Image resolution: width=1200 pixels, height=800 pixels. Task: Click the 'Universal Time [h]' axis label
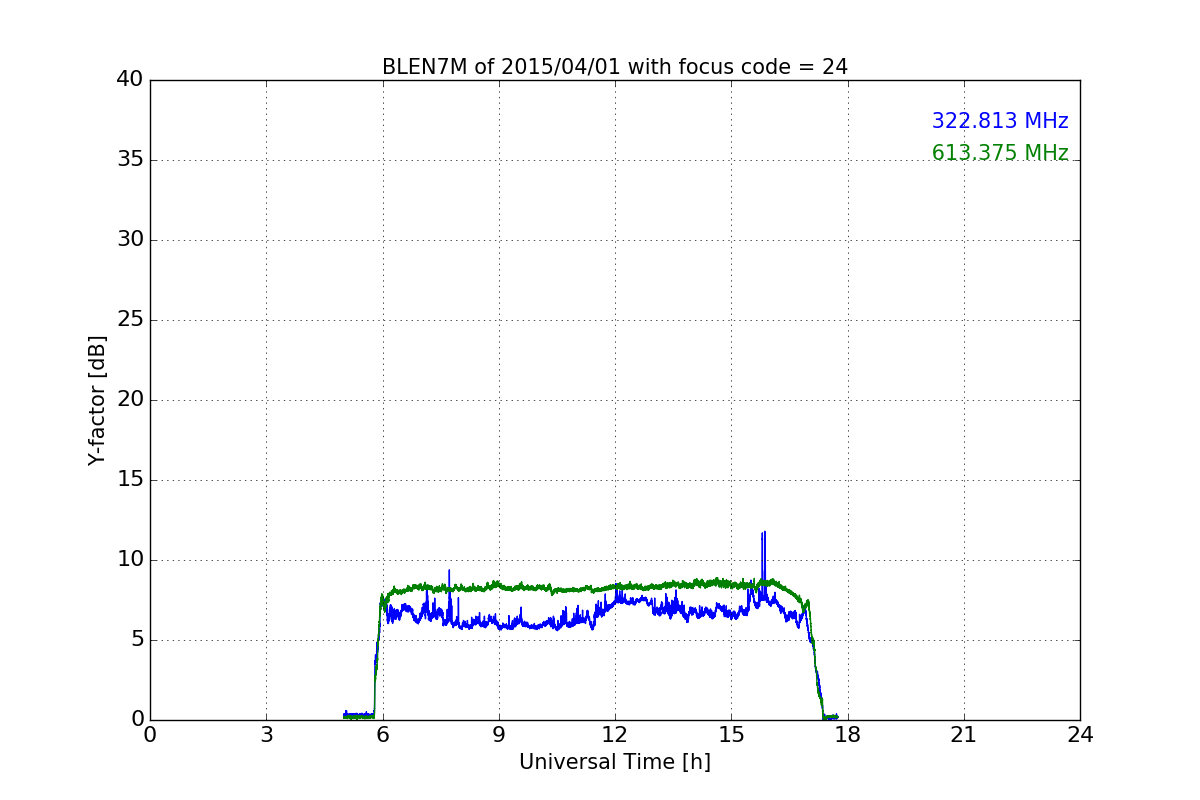coord(615,762)
